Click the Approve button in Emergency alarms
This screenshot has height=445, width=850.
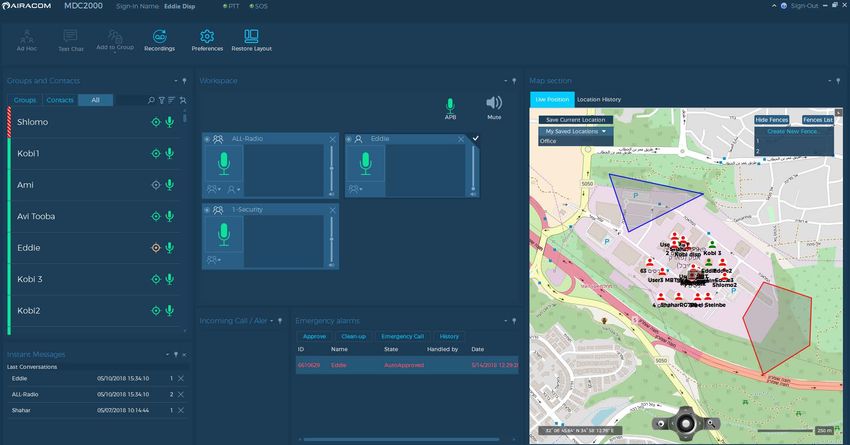pyautogui.click(x=314, y=337)
